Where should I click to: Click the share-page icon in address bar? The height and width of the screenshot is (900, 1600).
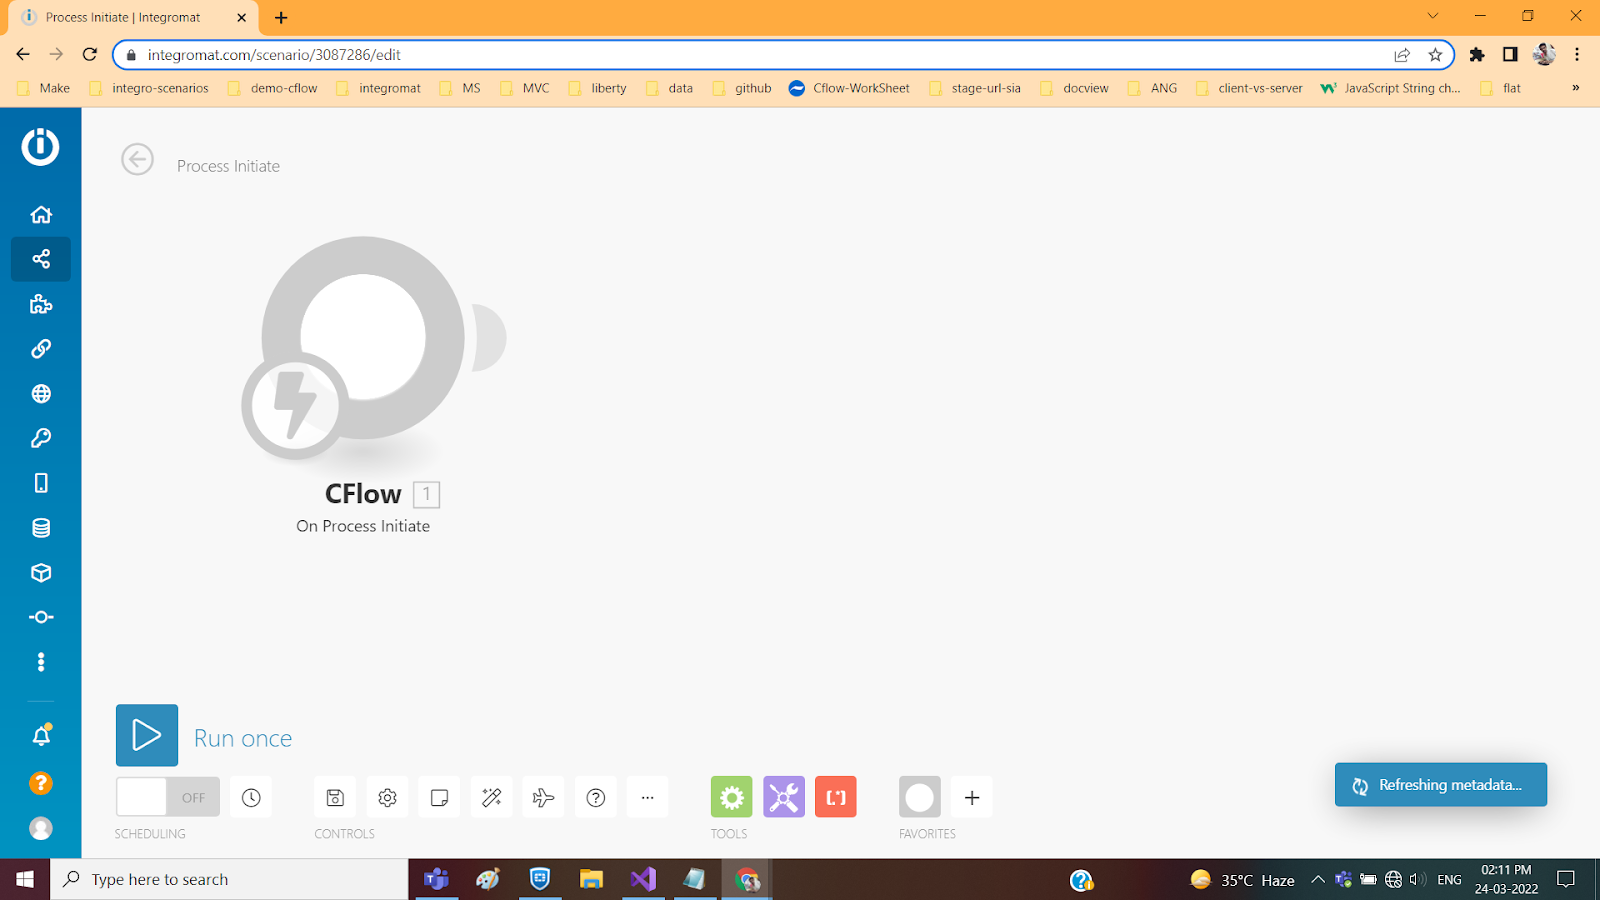[1402, 55]
